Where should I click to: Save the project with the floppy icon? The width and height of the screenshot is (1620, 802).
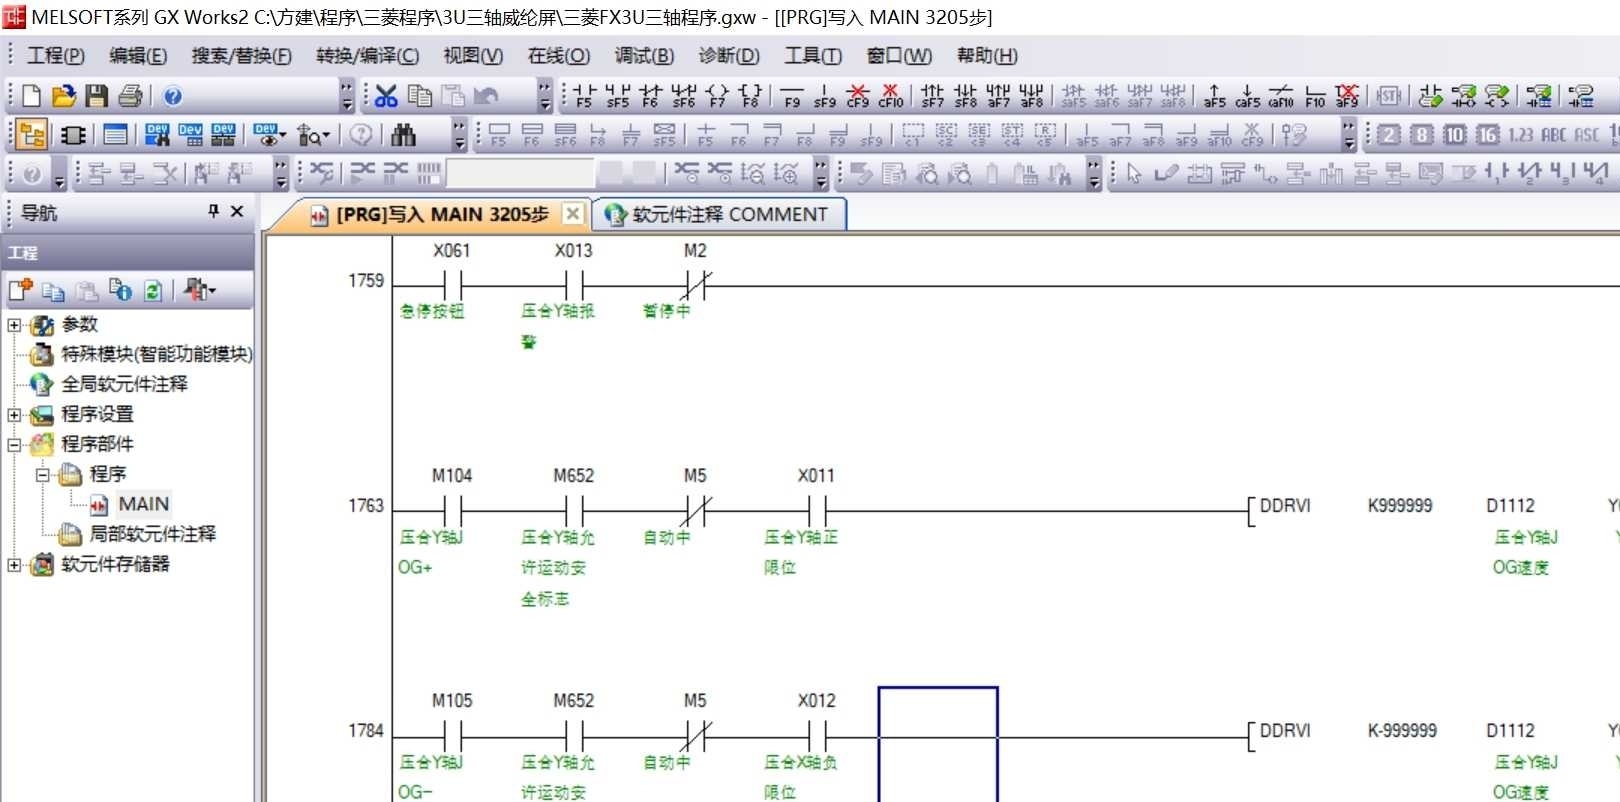click(x=97, y=96)
